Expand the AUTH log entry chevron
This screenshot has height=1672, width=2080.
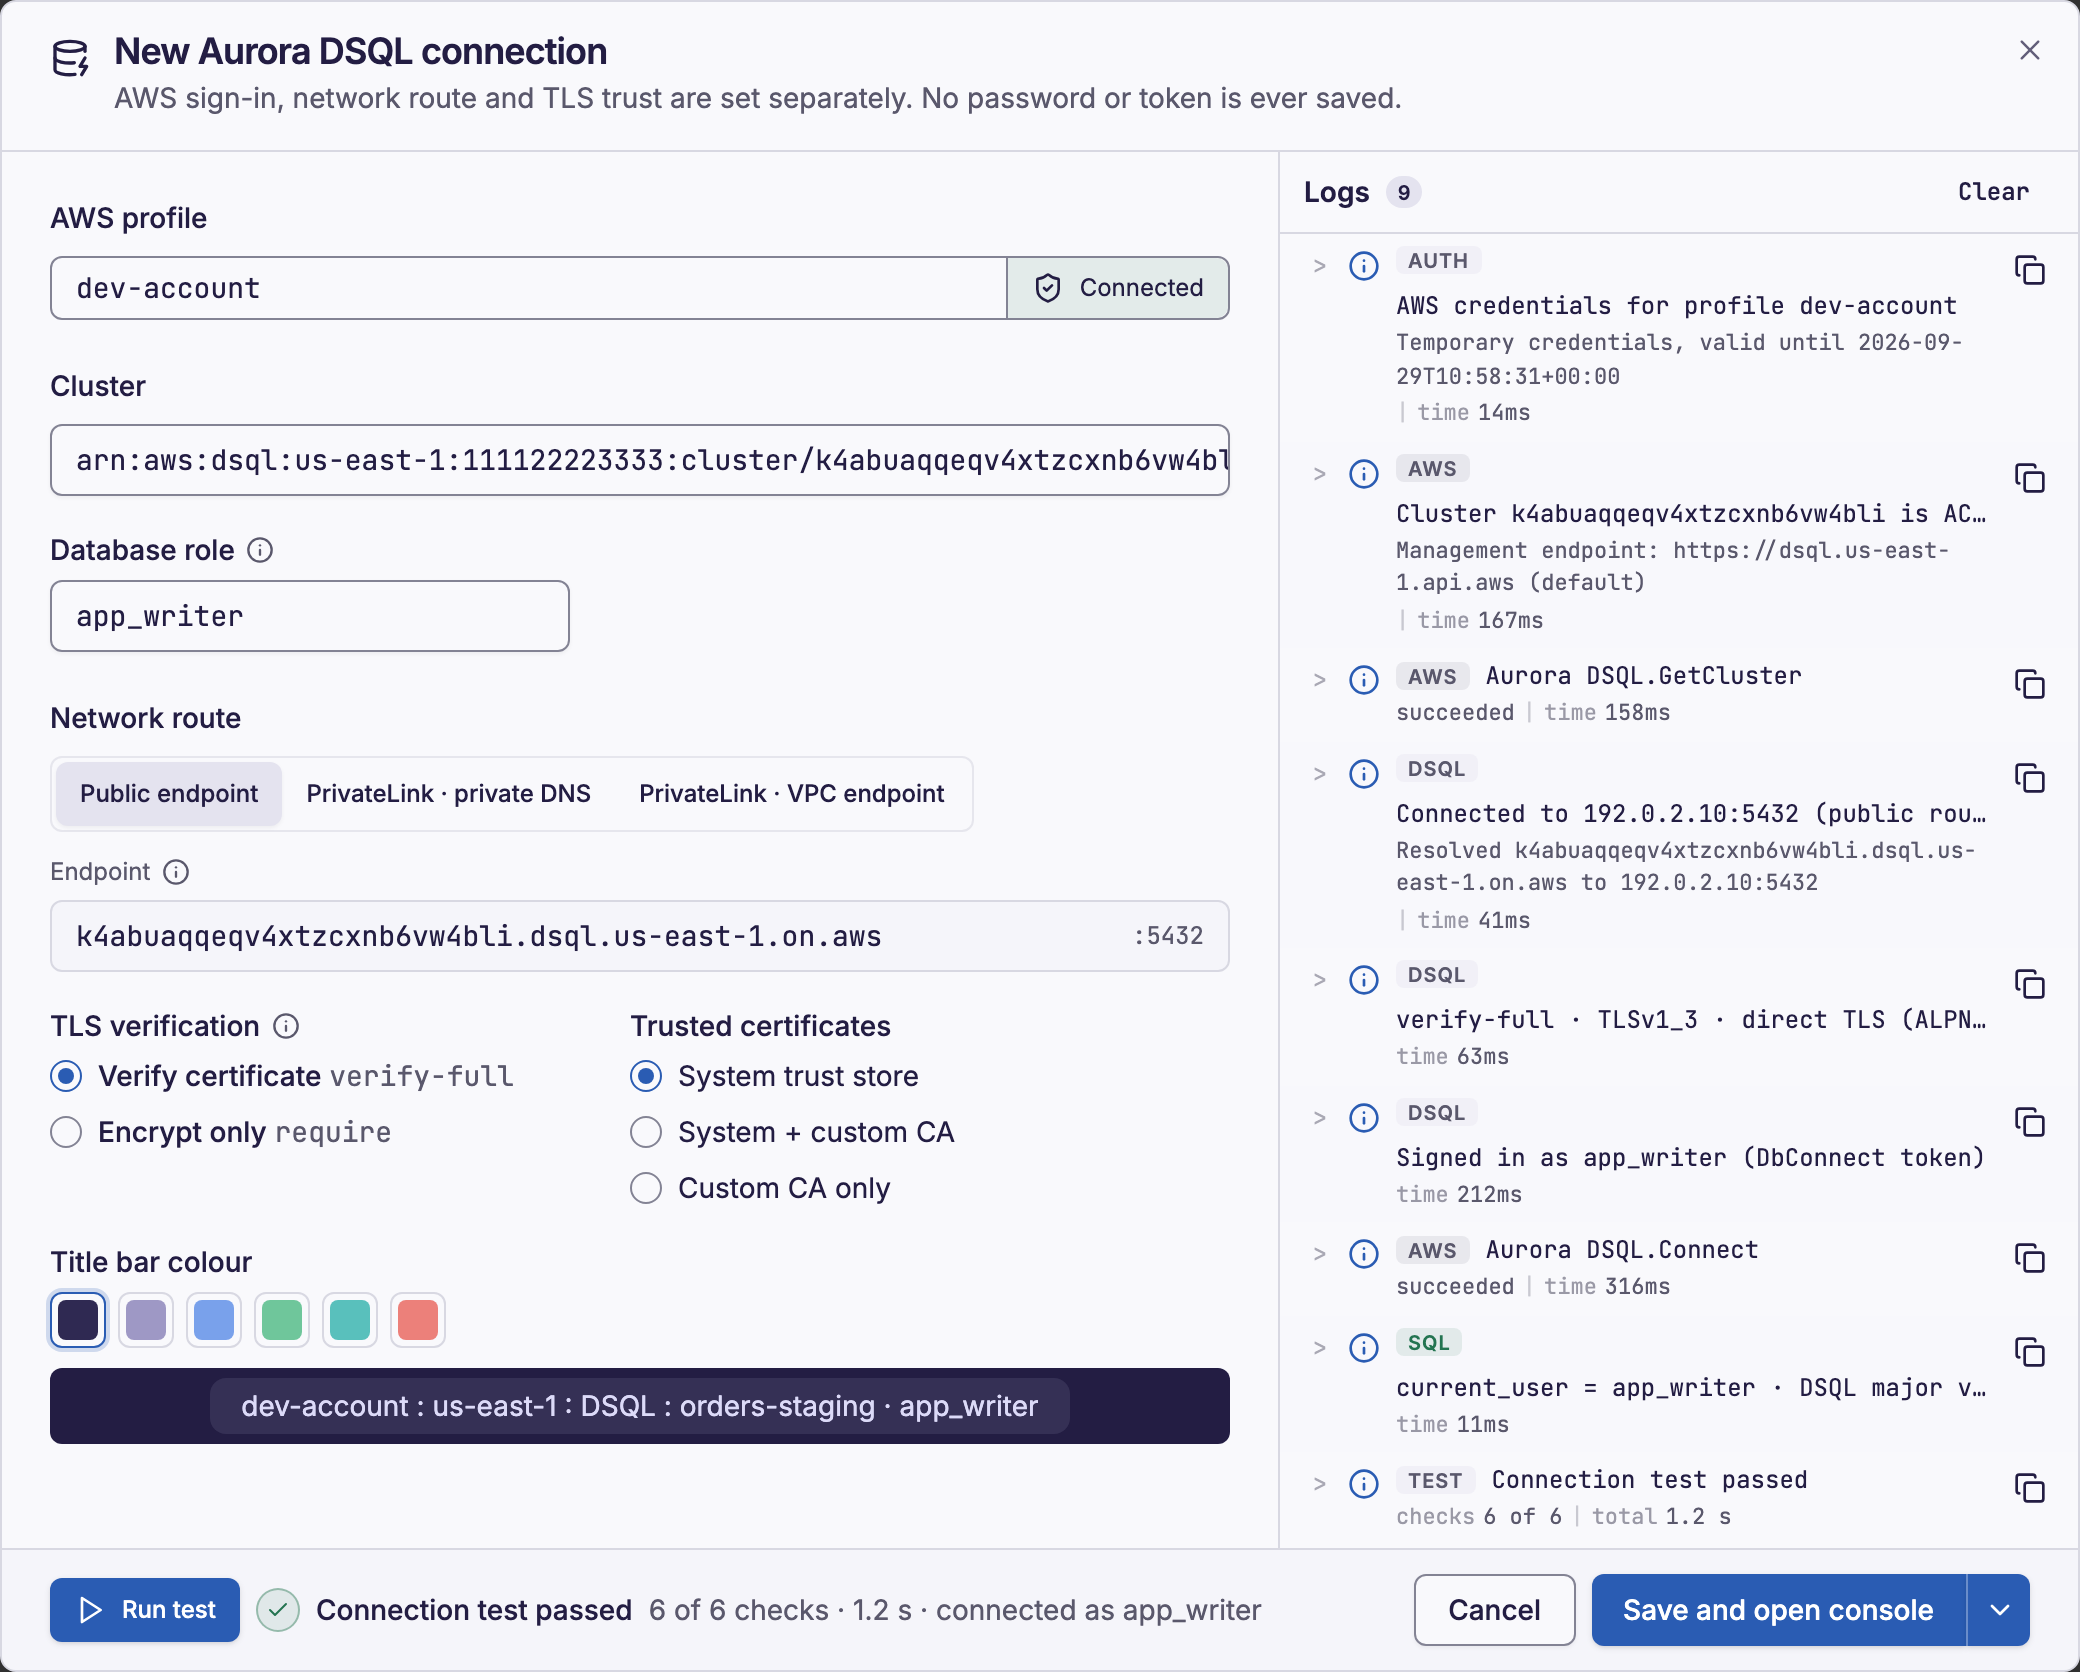click(1320, 266)
